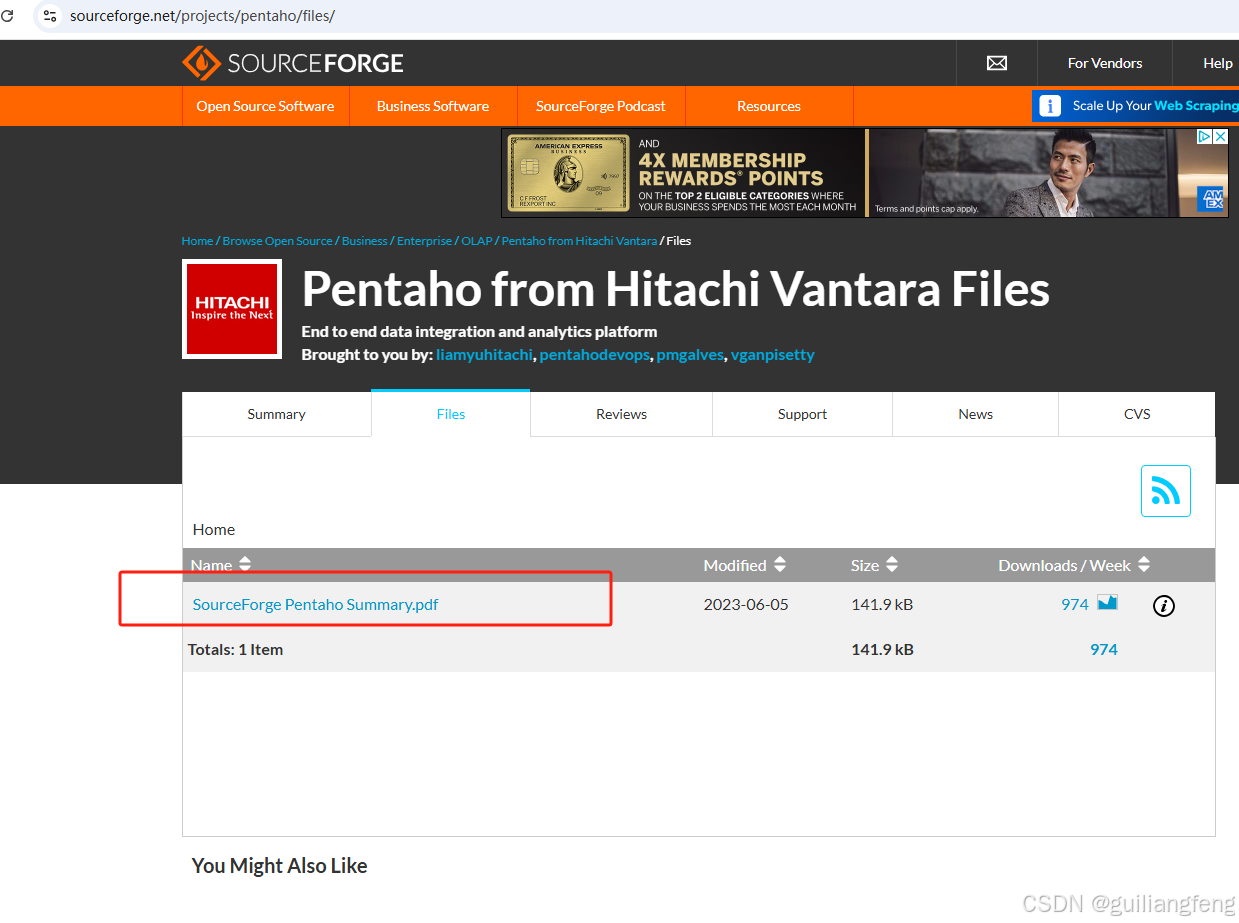
Task: Switch to the Summary tab
Action: pos(277,414)
